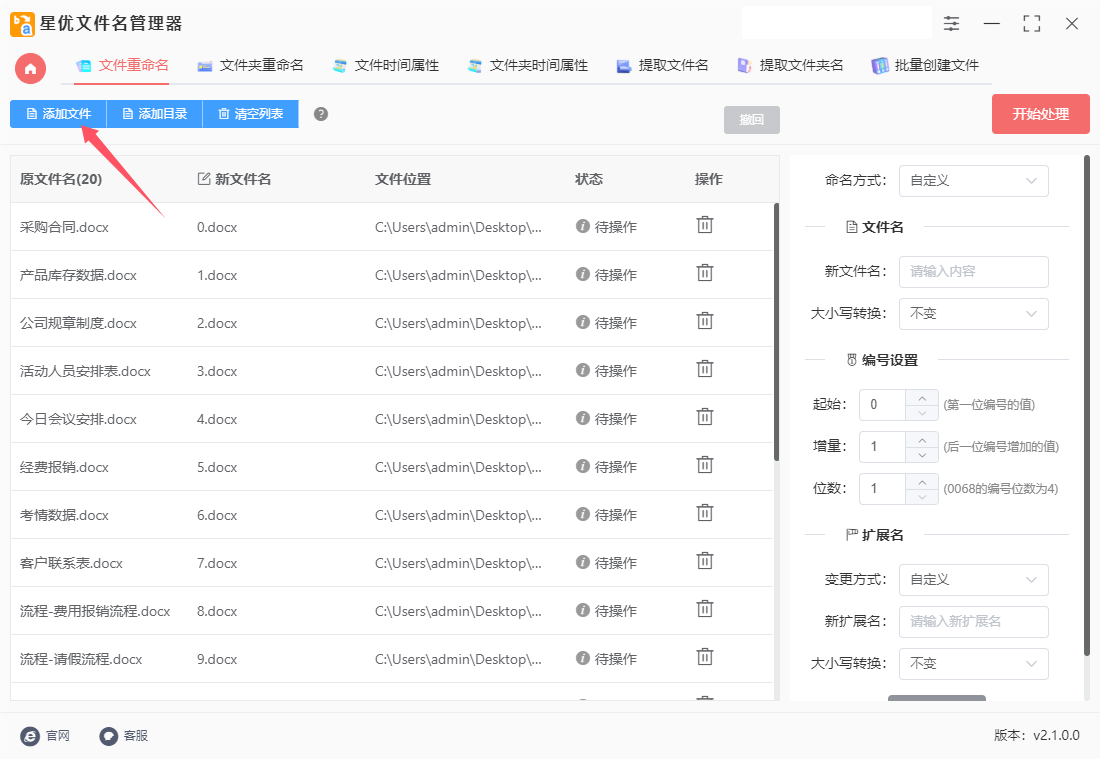Delete the 产品库存数据.docx row via trash icon

click(x=704, y=273)
